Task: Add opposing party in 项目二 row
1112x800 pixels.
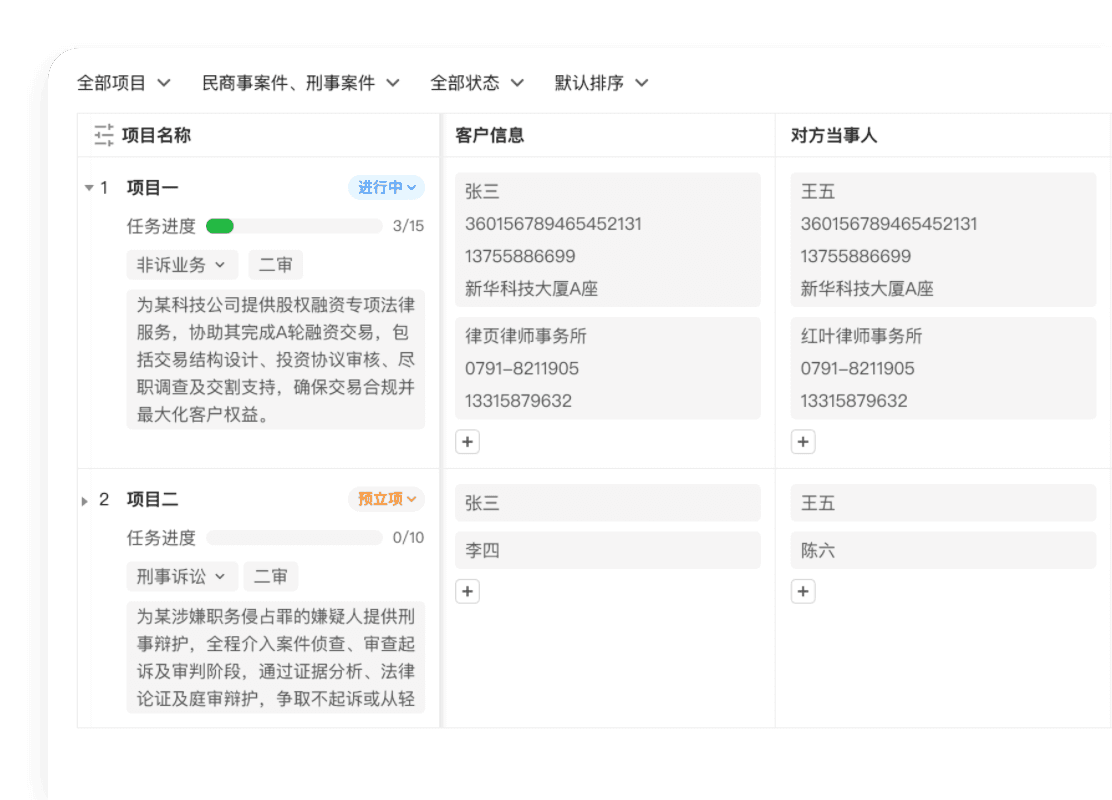Action: (803, 591)
